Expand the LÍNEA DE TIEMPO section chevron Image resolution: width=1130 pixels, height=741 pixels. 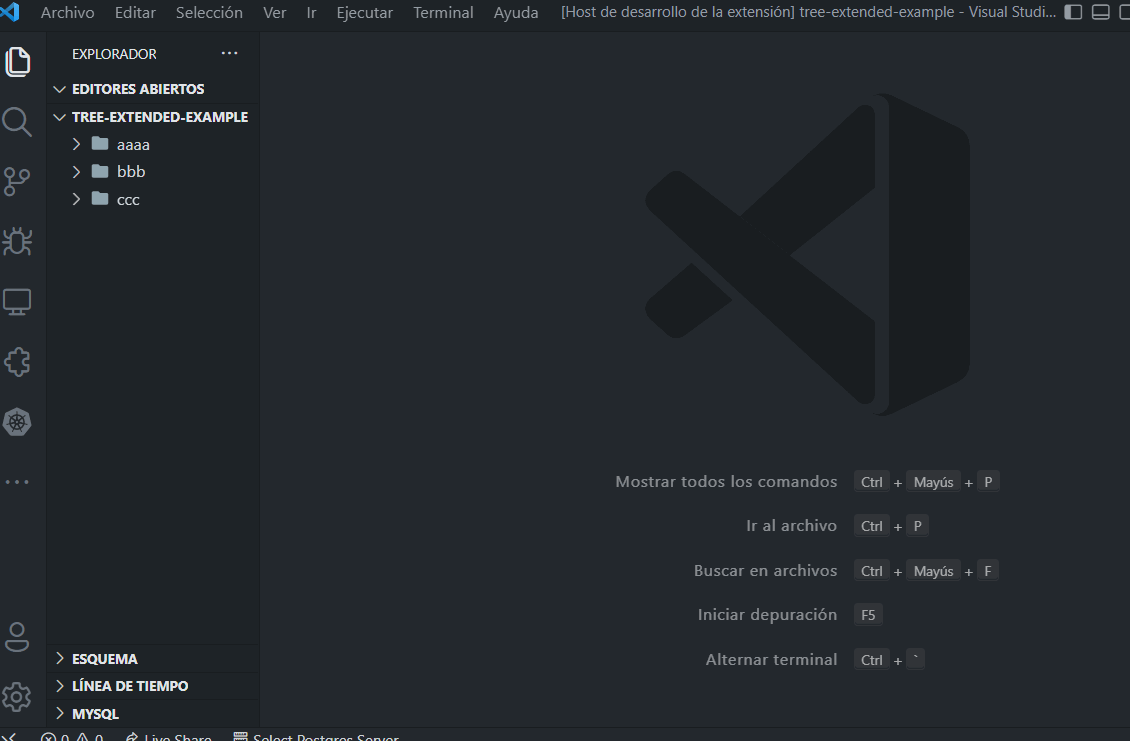(60, 685)
